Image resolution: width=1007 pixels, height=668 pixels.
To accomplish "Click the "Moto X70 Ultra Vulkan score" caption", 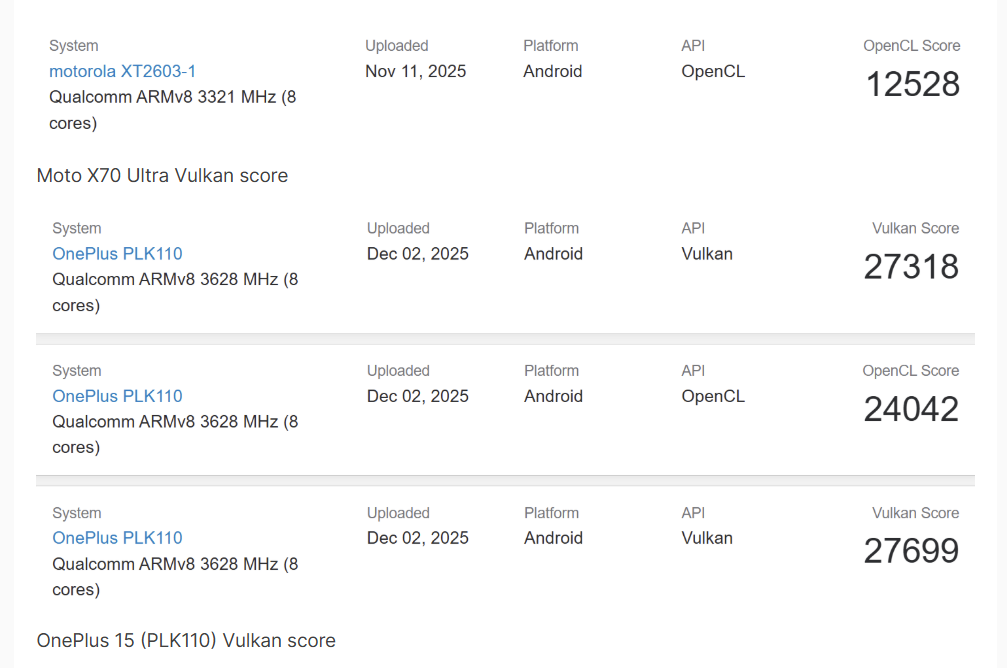I will (x=162, y=176).
